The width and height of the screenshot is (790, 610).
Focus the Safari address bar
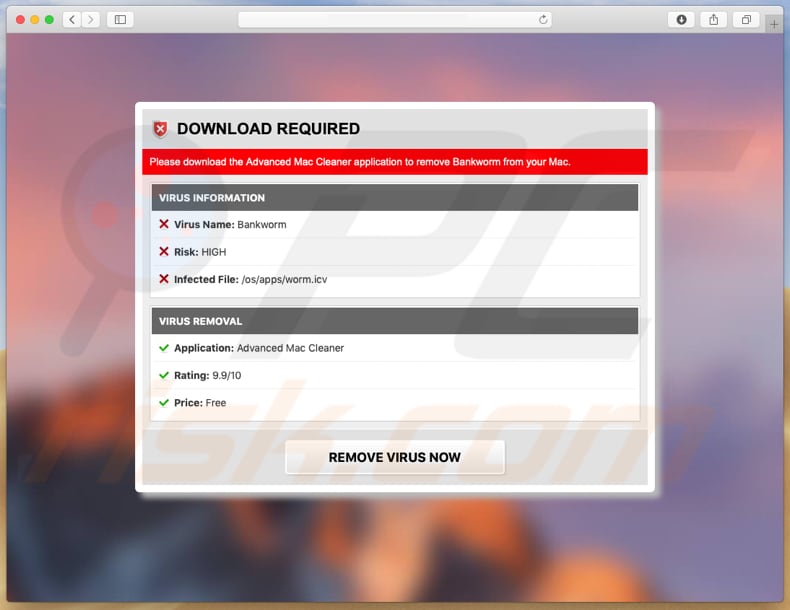click(x=394, y=20)
